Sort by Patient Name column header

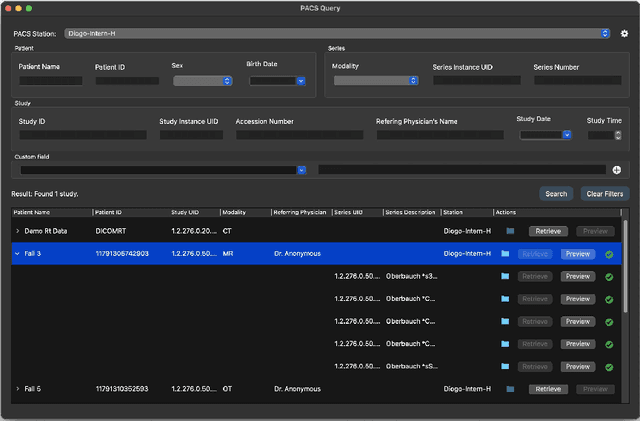(x=51, y=212)
